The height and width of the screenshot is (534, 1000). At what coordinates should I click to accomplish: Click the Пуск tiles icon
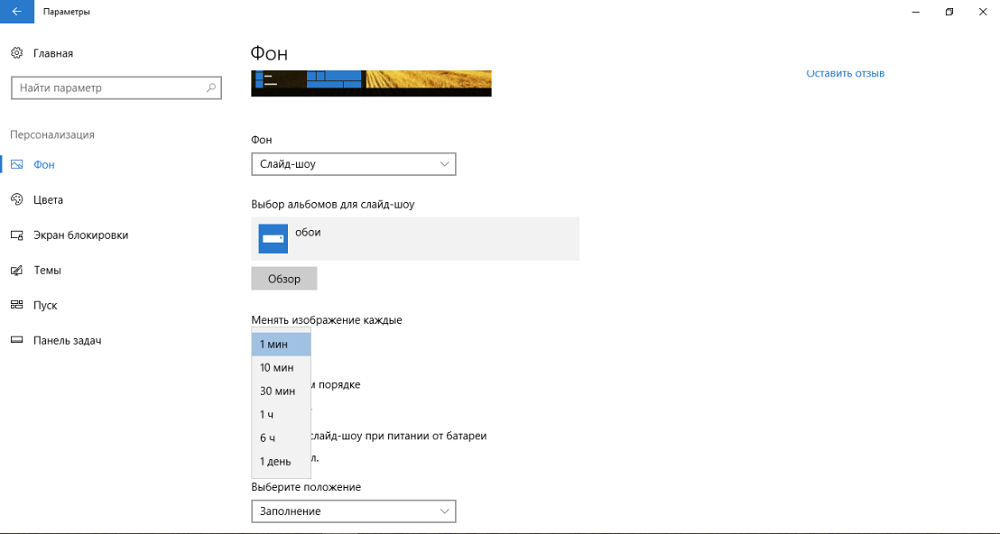pyautogui.click(x=17, y=305)
